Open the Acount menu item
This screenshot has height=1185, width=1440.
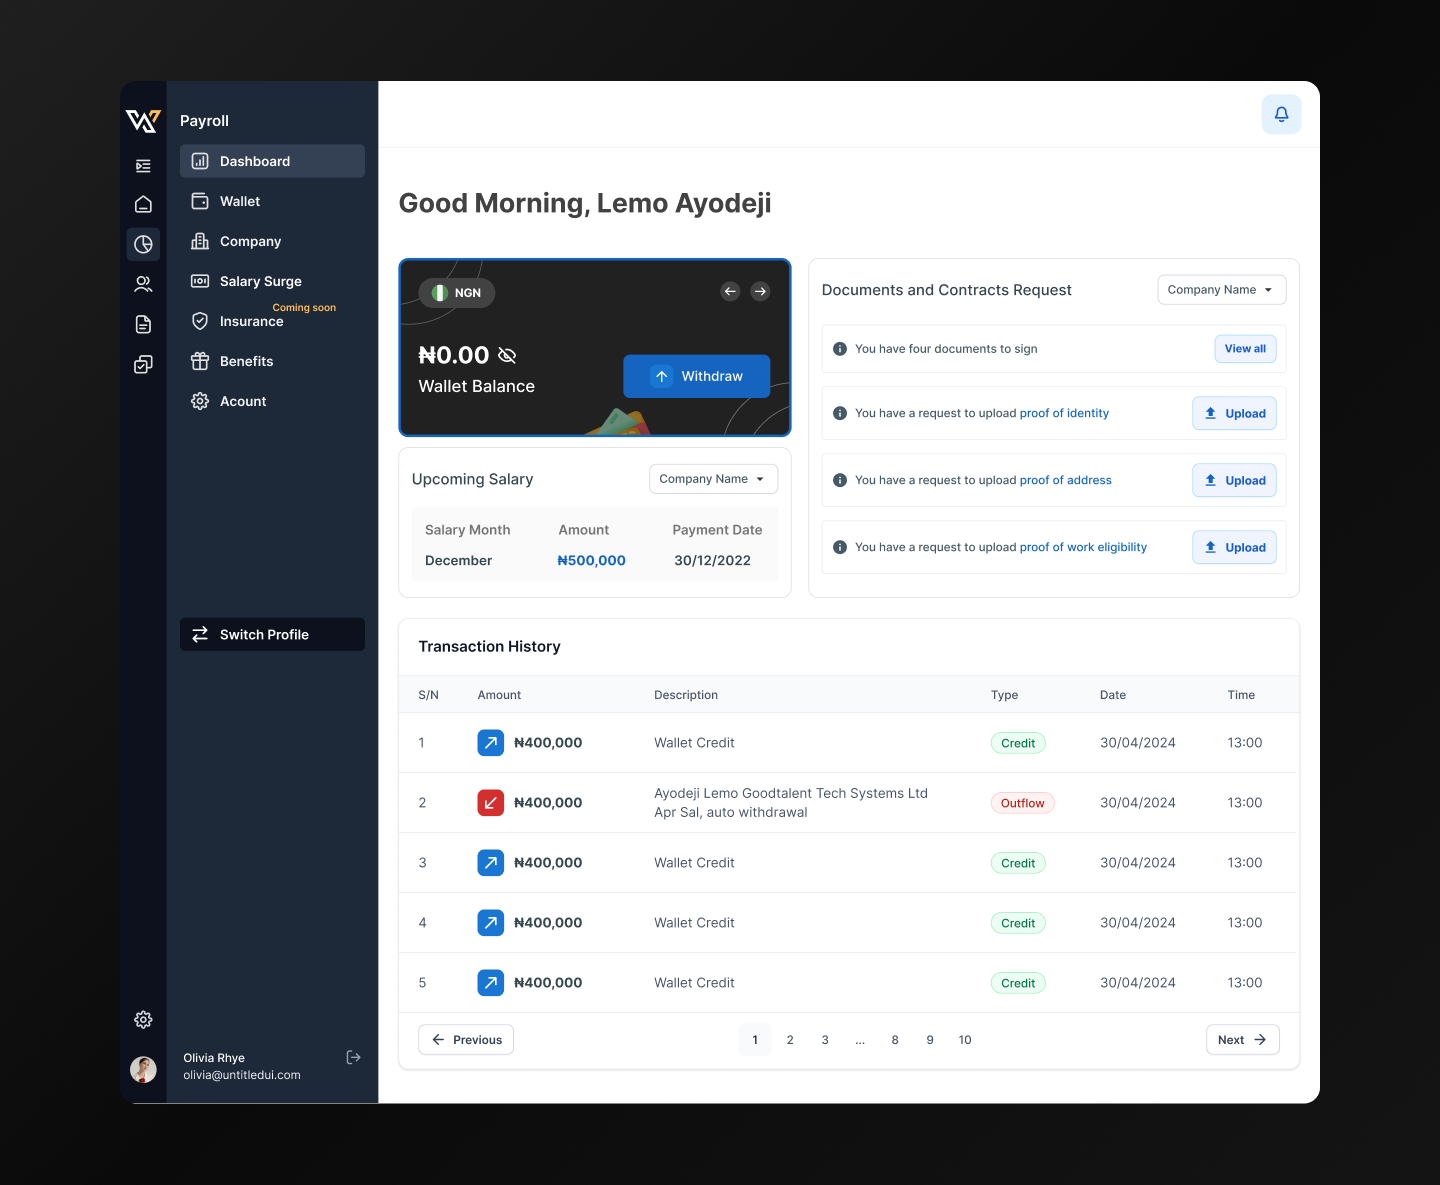pyautogui.click(x=272, y=401)
